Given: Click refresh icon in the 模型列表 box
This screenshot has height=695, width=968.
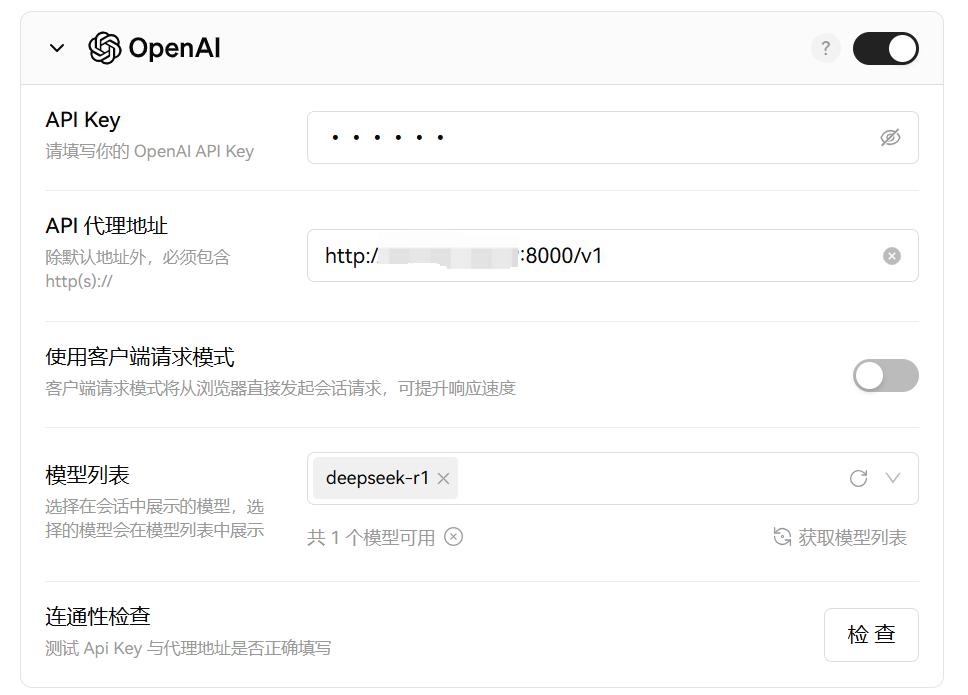Looking at the screenshot, I should click(858, 479).
